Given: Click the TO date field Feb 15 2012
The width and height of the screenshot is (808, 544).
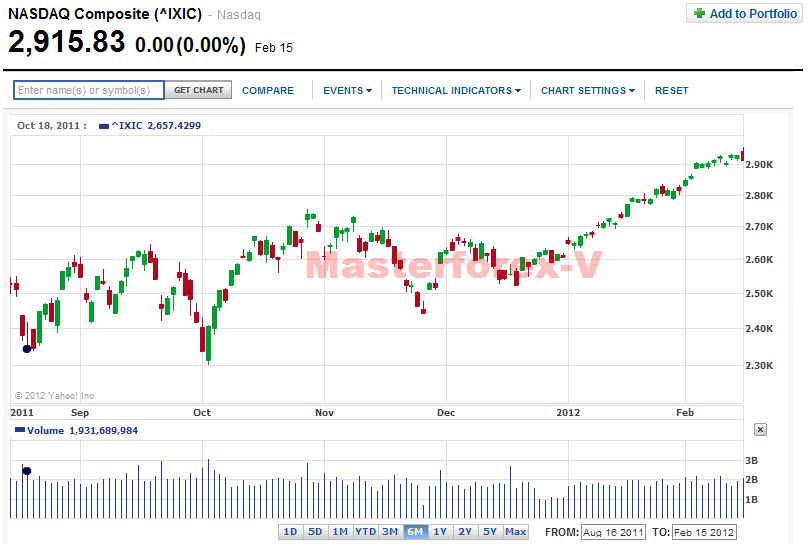Looking at the screenshot, I should 704,532.
